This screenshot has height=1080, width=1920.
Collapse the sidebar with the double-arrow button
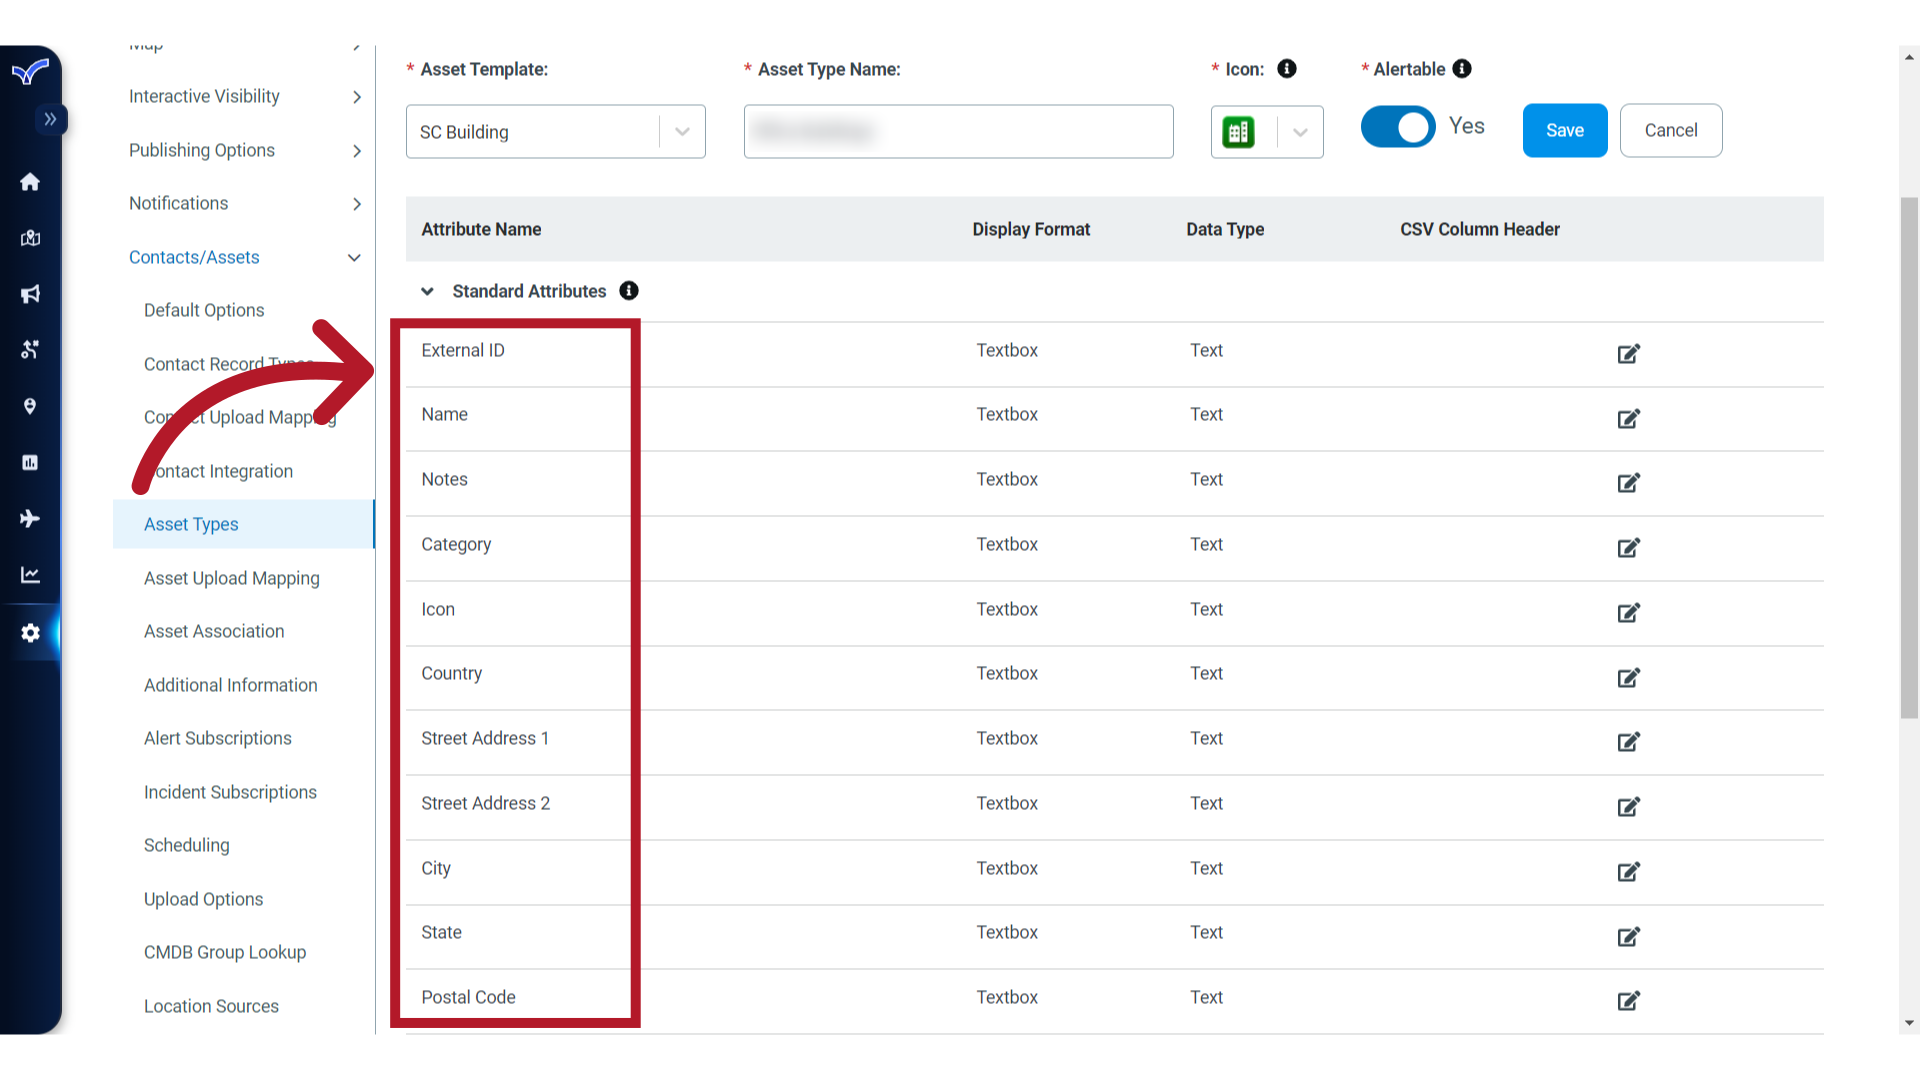51,119
